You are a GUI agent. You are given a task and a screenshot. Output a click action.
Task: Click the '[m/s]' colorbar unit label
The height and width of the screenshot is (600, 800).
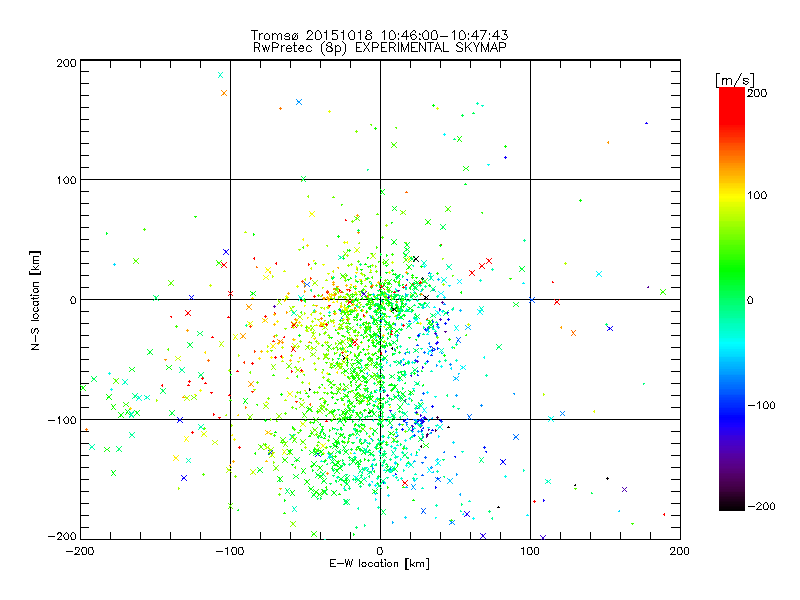click(x=735, y=80)
